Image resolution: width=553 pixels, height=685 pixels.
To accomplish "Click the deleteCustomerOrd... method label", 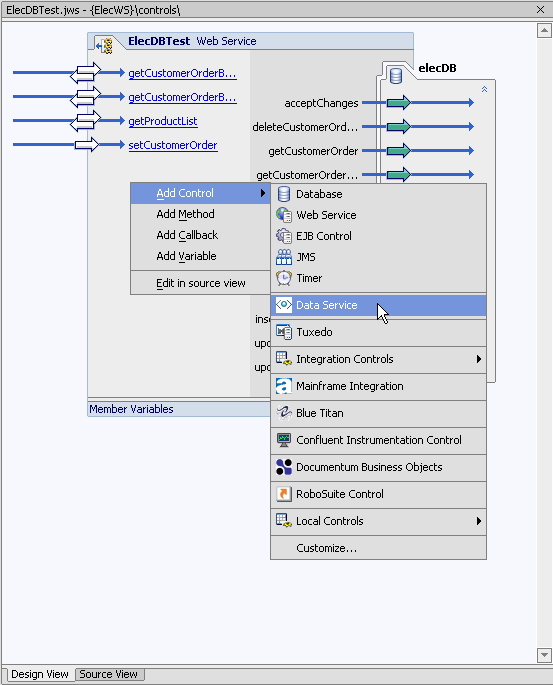I will click(305, 127).
